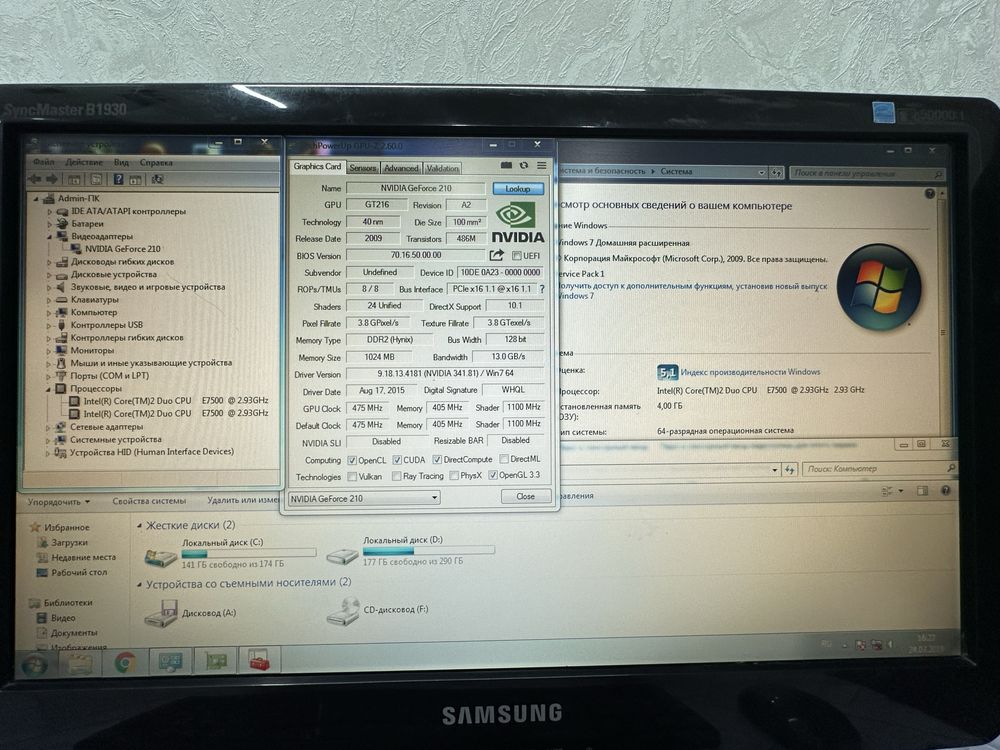Toggle the OpenGL 3.3 checkbox
This screenshot has height=750, width=1000.
click(x=492, y=474)
